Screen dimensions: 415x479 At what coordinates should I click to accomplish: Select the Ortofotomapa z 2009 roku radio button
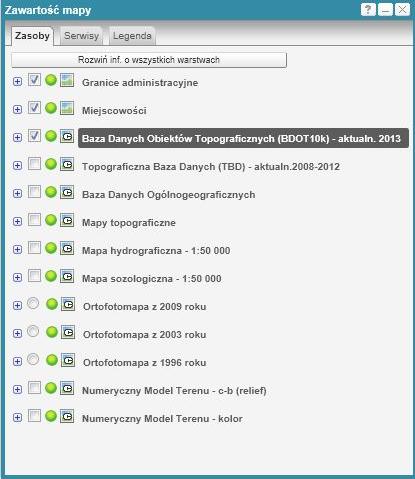[33, 303]
